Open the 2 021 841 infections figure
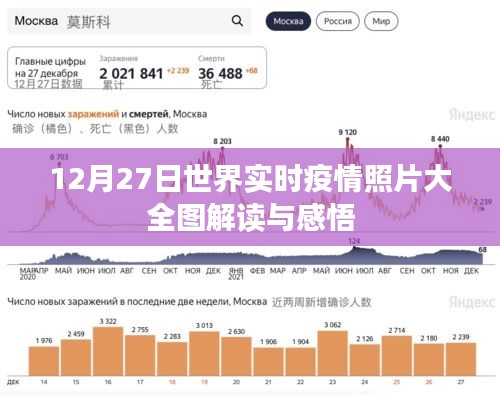 [131, 73]
